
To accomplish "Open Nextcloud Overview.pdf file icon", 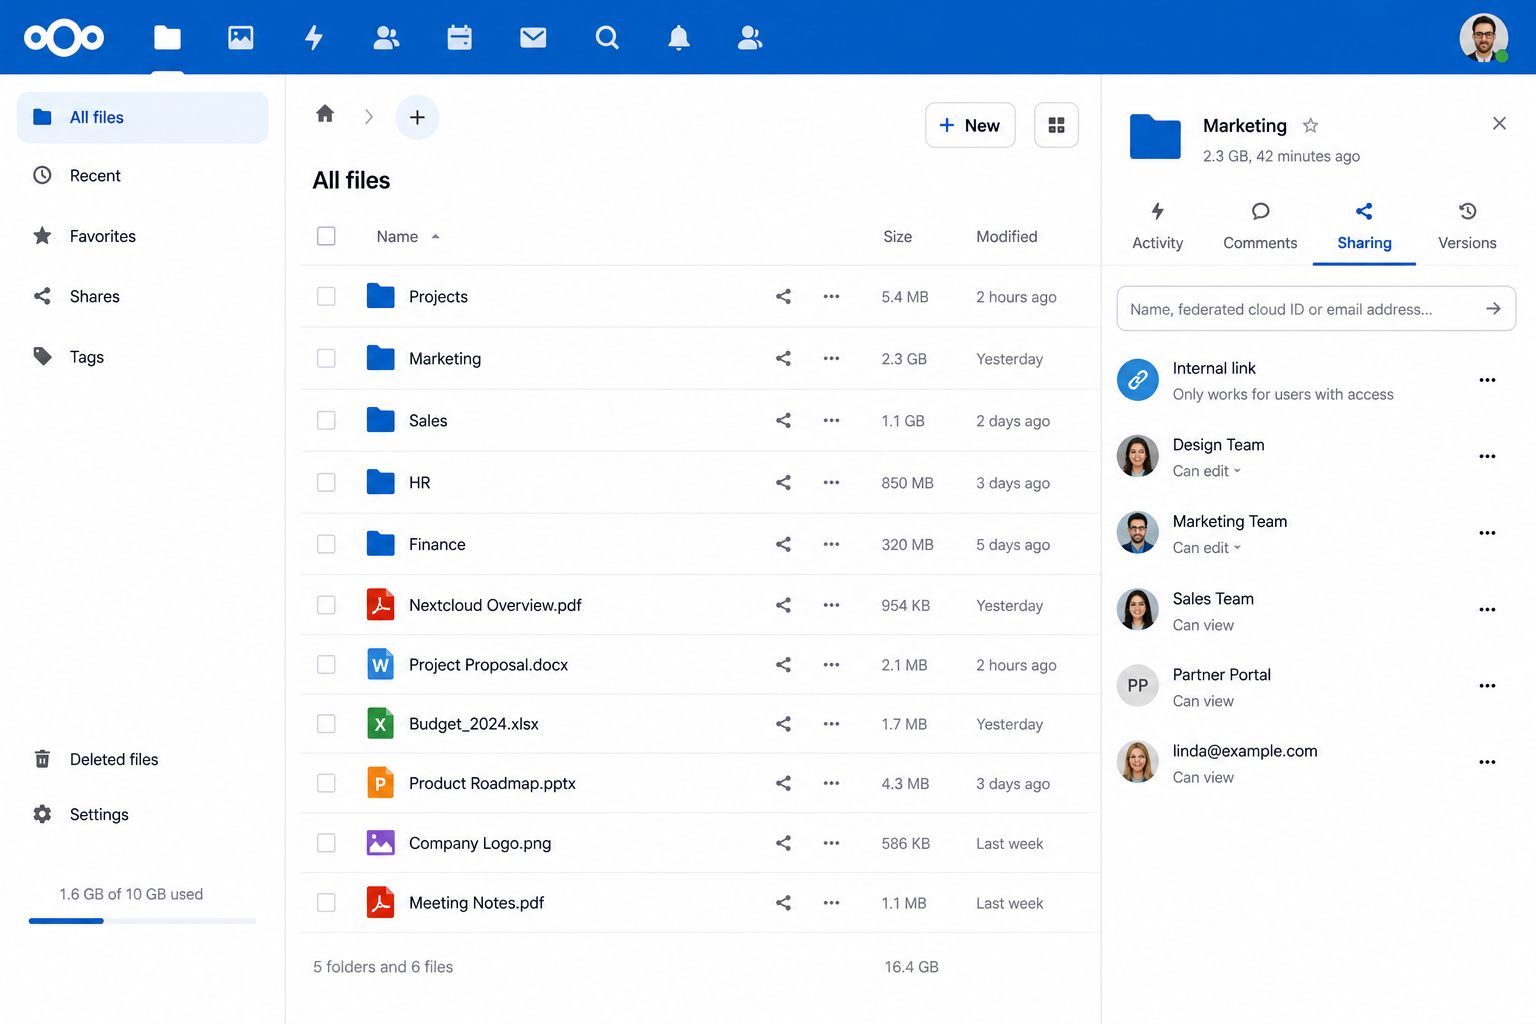I will 380,604.
